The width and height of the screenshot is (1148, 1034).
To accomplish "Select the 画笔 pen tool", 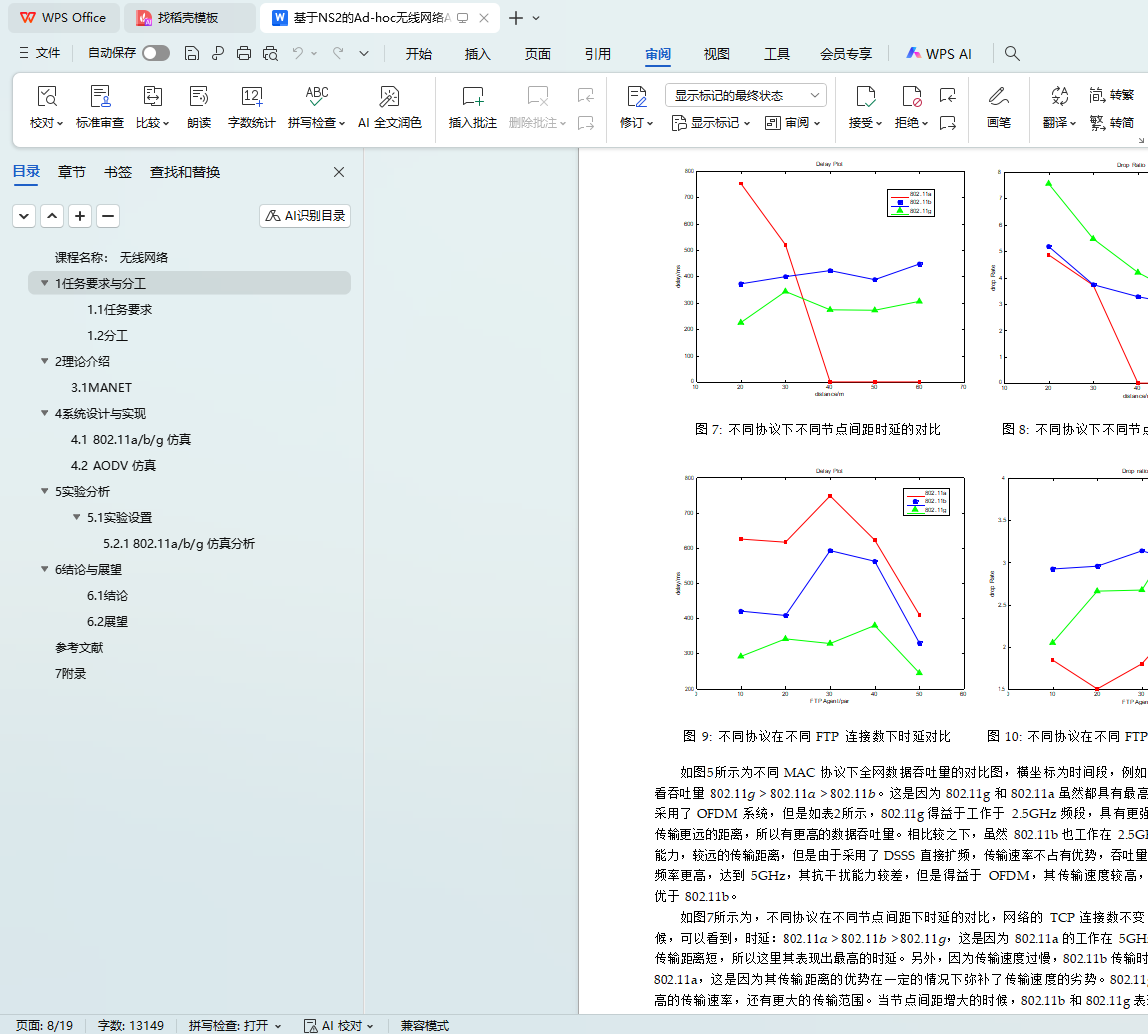I will pyautogui.click(x=998, y=107).
